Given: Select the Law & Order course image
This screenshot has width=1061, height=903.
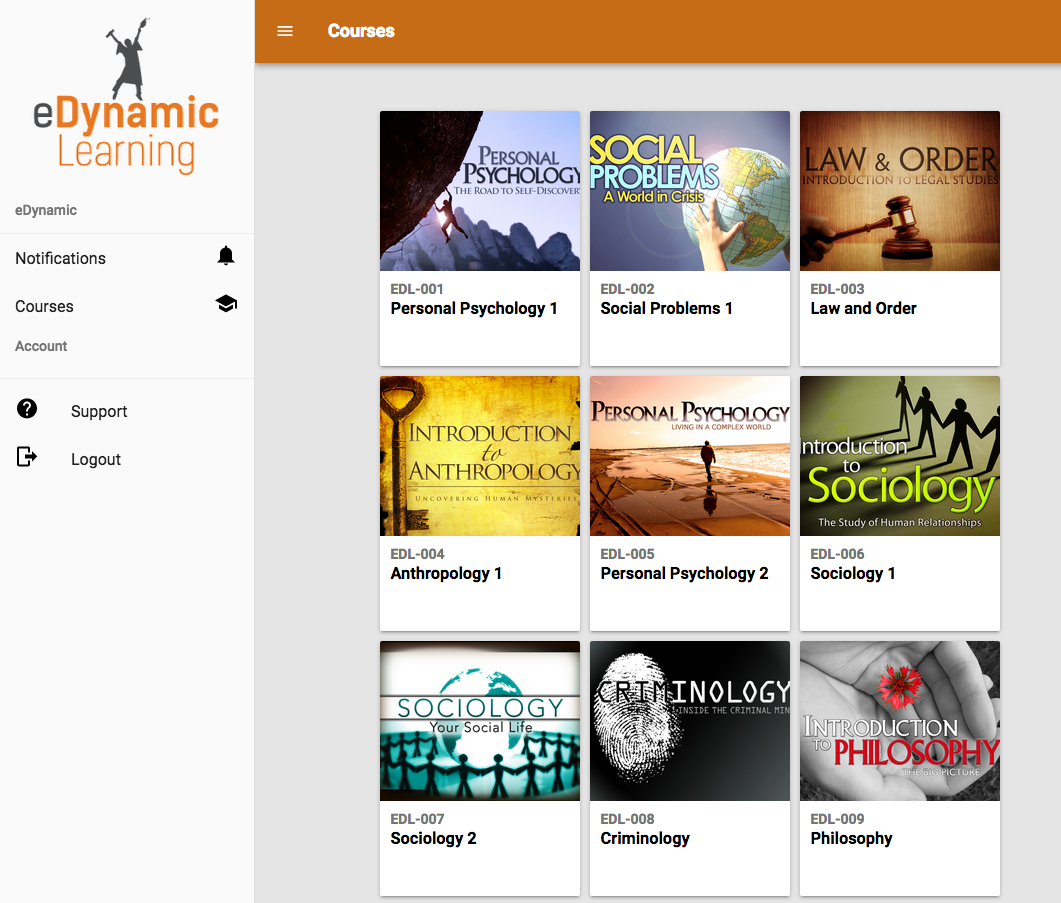Looking at the screenshot, I should tap(900, 191).
